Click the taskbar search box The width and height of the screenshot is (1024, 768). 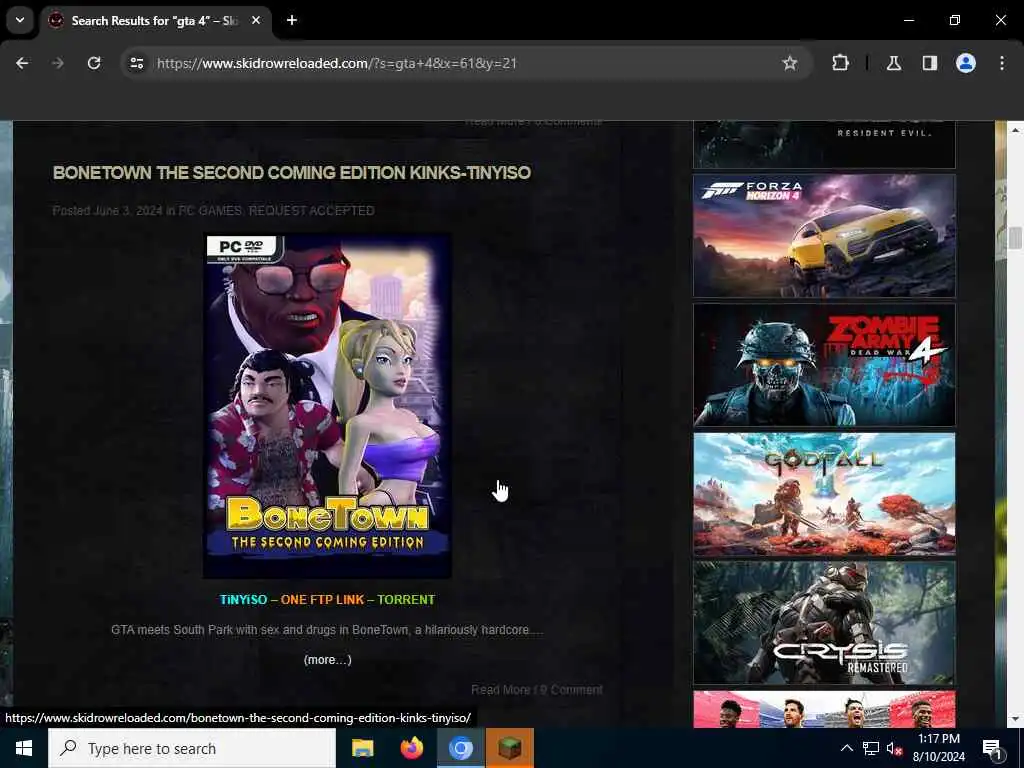(192, 748)
